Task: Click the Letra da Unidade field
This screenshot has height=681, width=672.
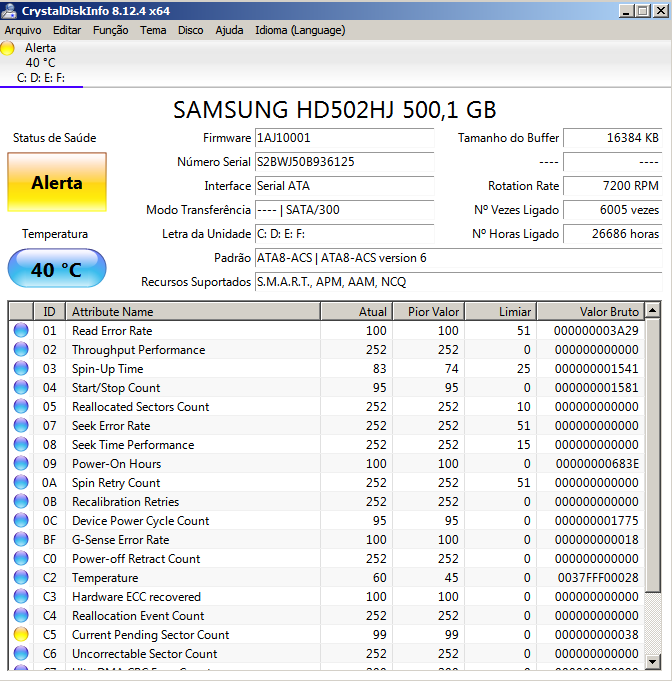Action: coord(344,234)
